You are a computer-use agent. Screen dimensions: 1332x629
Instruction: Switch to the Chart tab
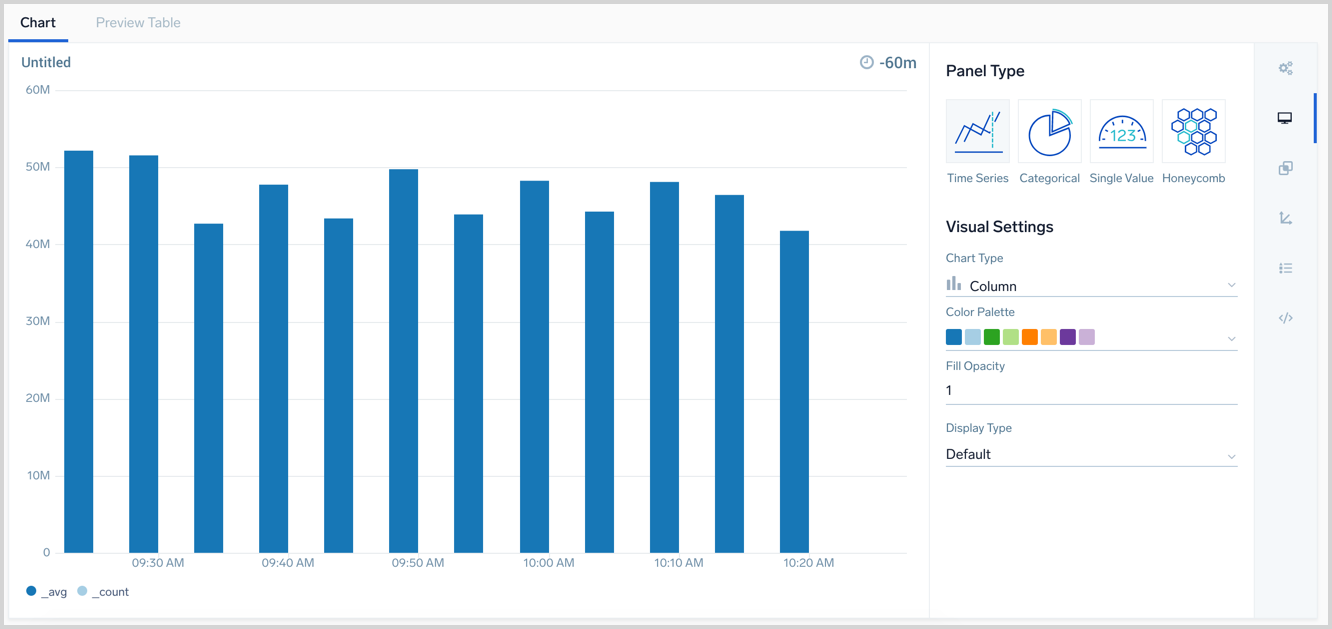point(38,22)
